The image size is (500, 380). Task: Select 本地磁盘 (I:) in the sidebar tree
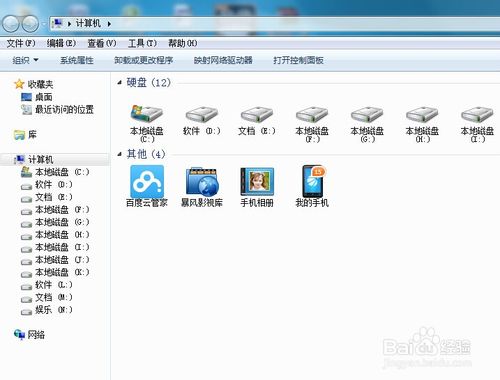[x=55, y=247]
